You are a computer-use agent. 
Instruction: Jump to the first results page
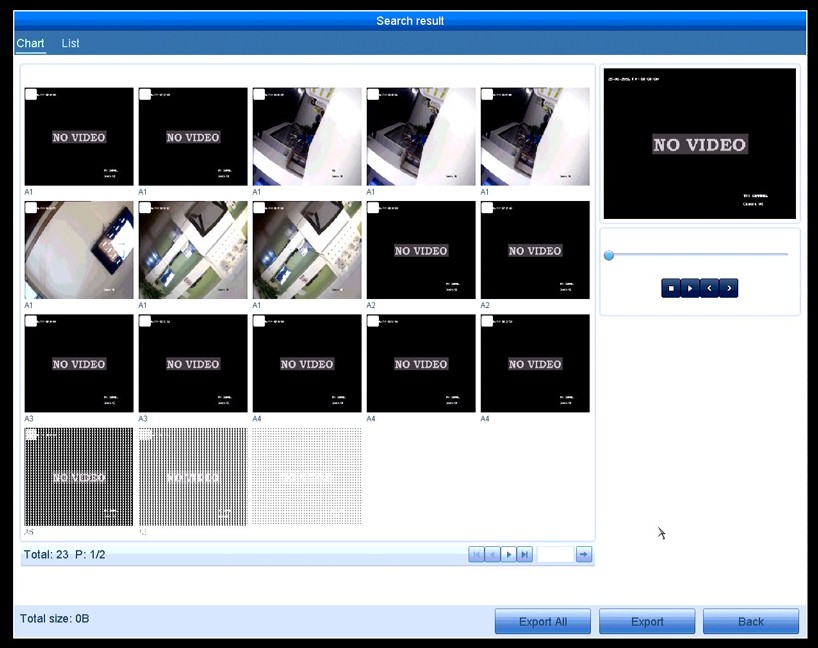(x=477, y=554)
